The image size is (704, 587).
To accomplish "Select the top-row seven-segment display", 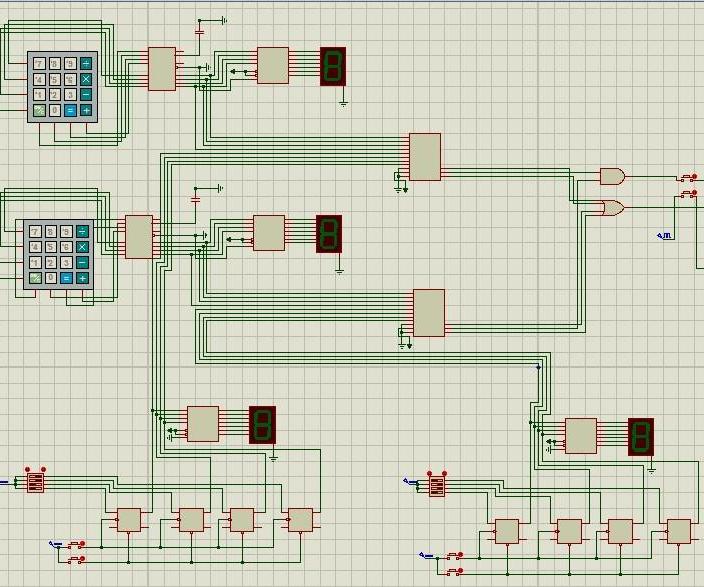I will click(333, 66).
